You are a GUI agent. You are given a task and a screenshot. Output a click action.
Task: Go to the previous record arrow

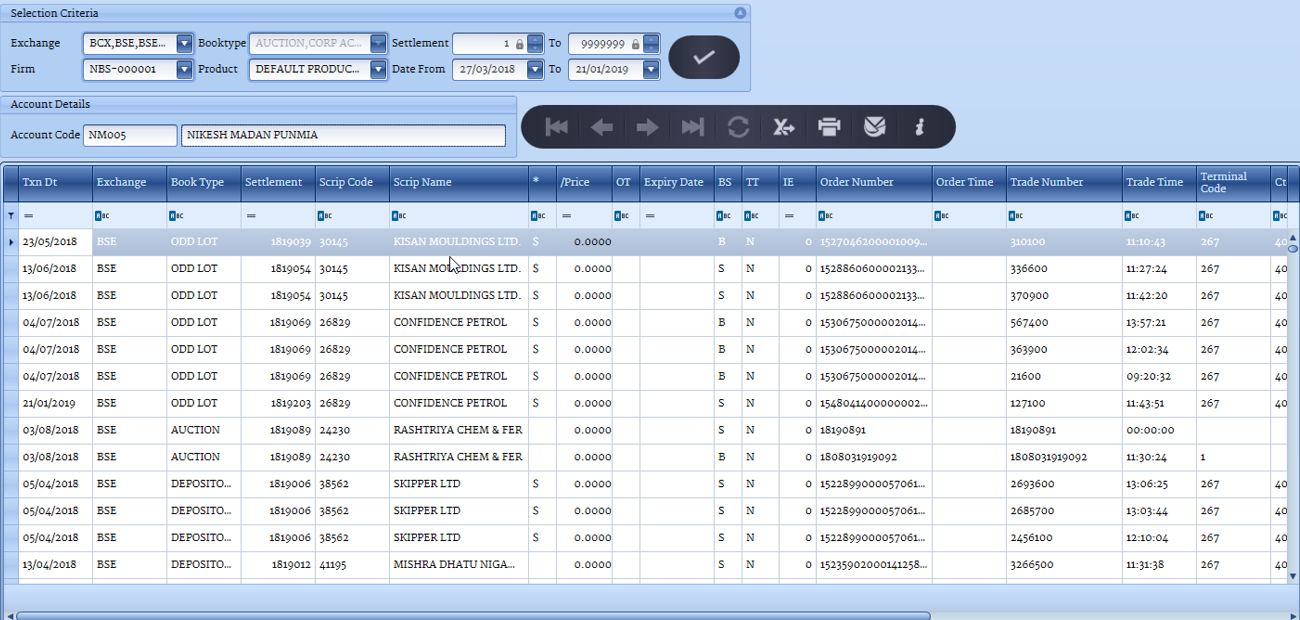(602, 127)
